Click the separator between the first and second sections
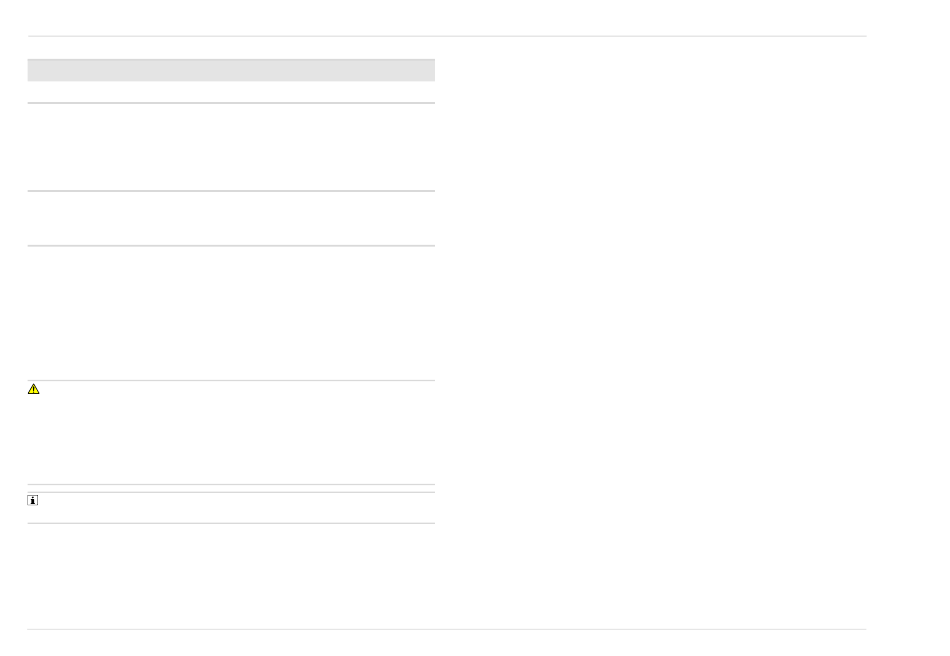Screen dimensions: 950x656 [x=231, y=191]
